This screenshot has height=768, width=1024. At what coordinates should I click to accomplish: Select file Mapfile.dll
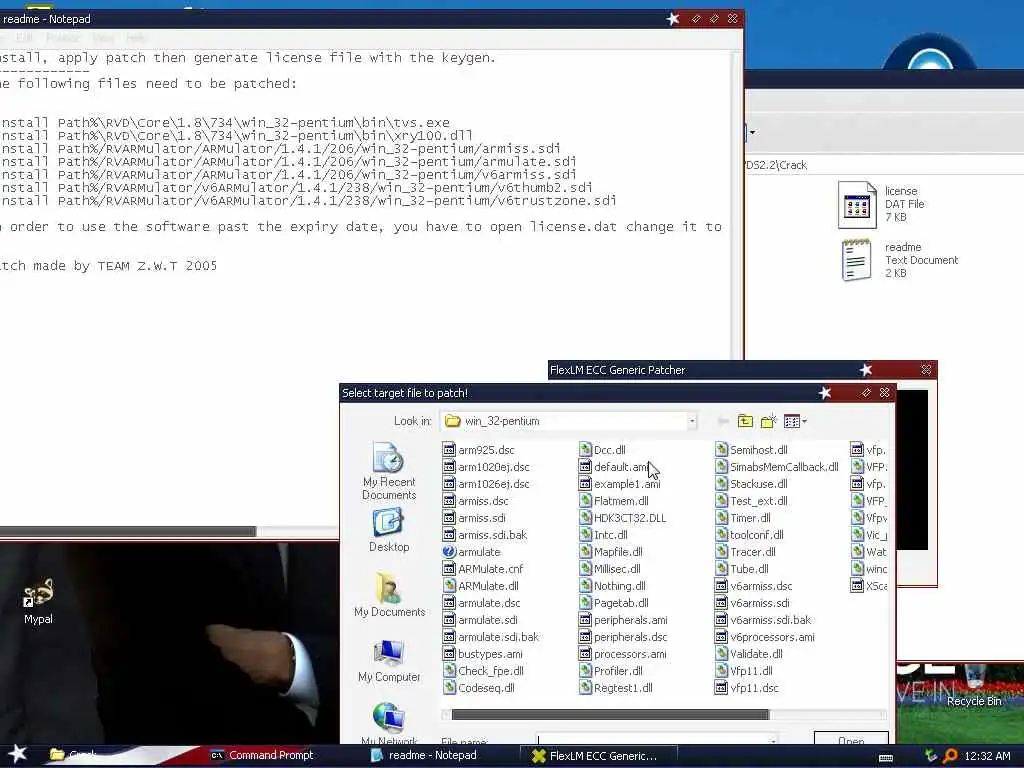pos(611,552)
